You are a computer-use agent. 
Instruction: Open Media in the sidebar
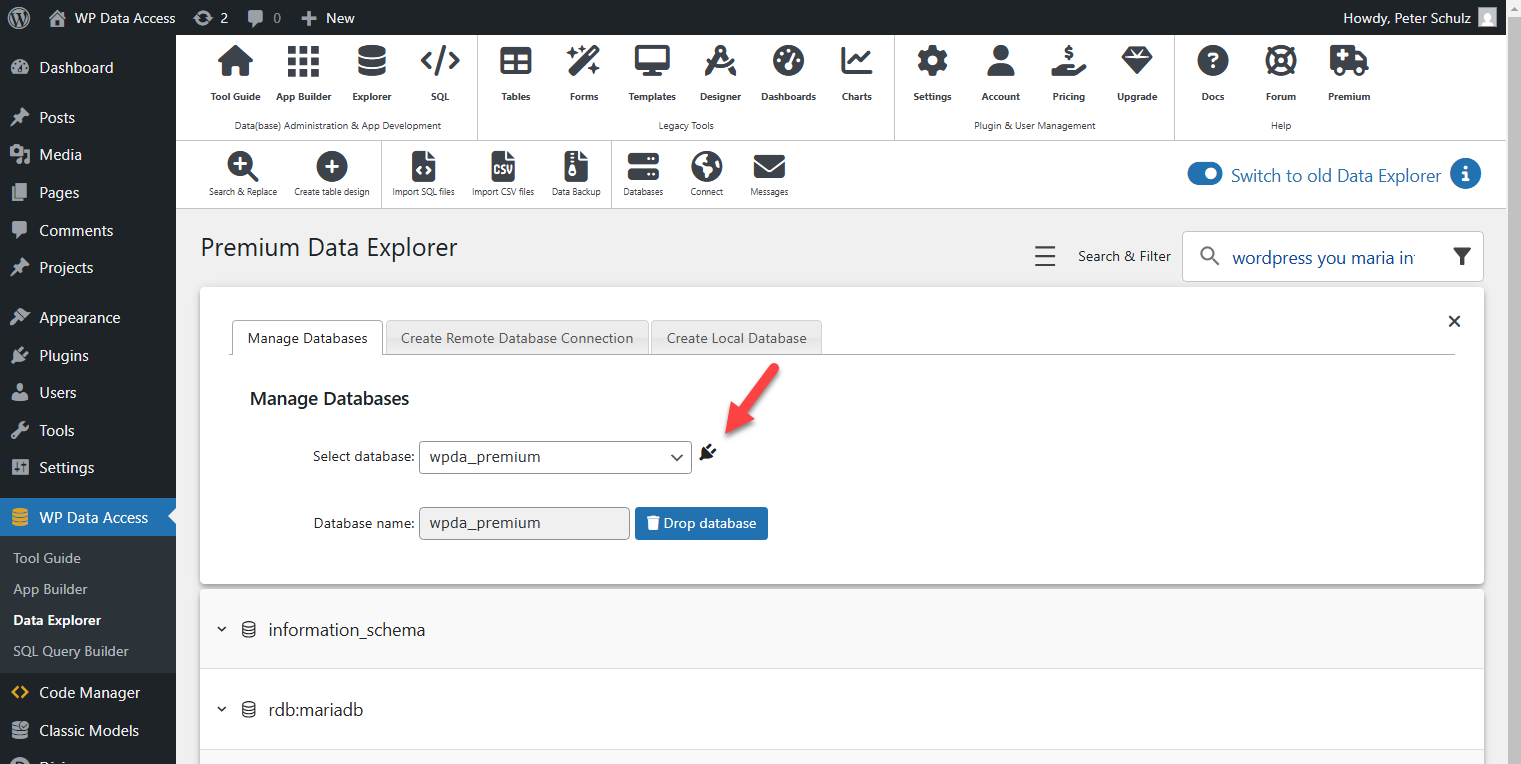[60, 155]
